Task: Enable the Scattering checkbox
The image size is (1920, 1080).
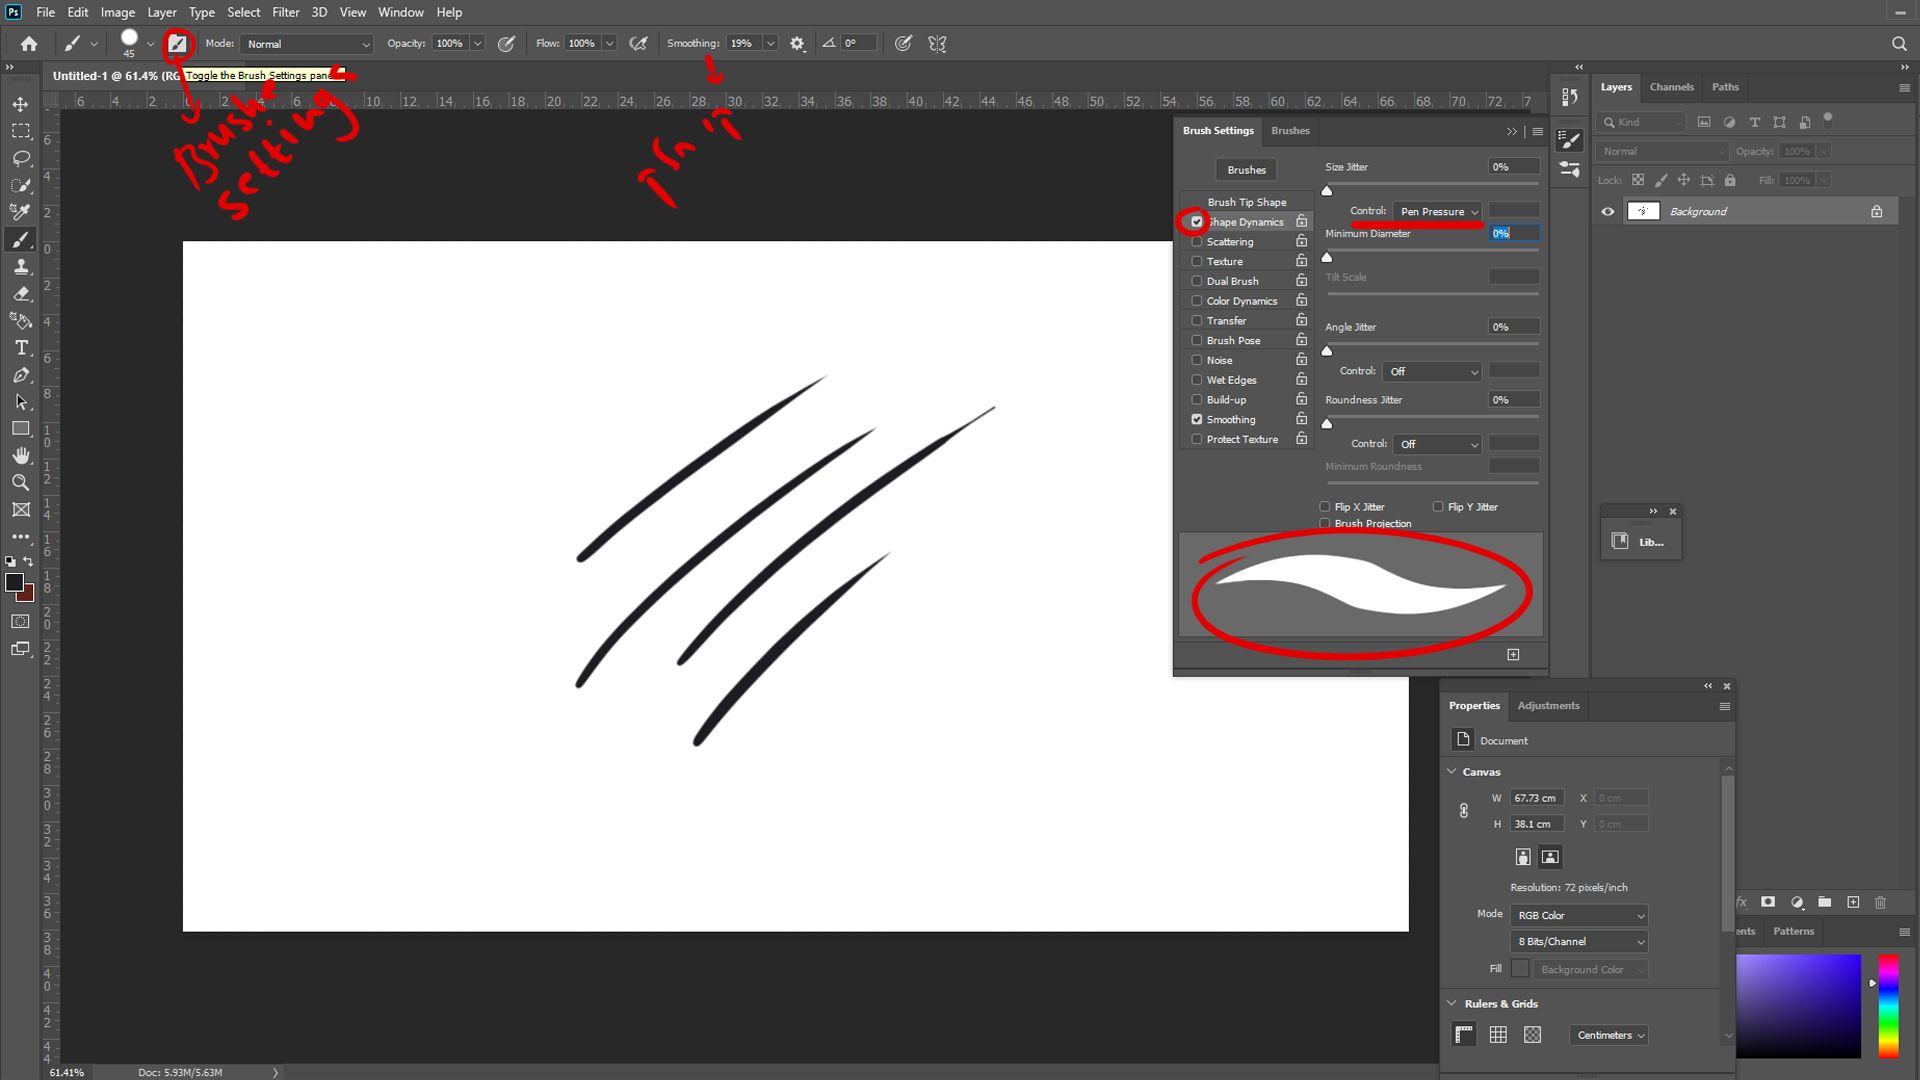Action: [x=1196, y=242]
